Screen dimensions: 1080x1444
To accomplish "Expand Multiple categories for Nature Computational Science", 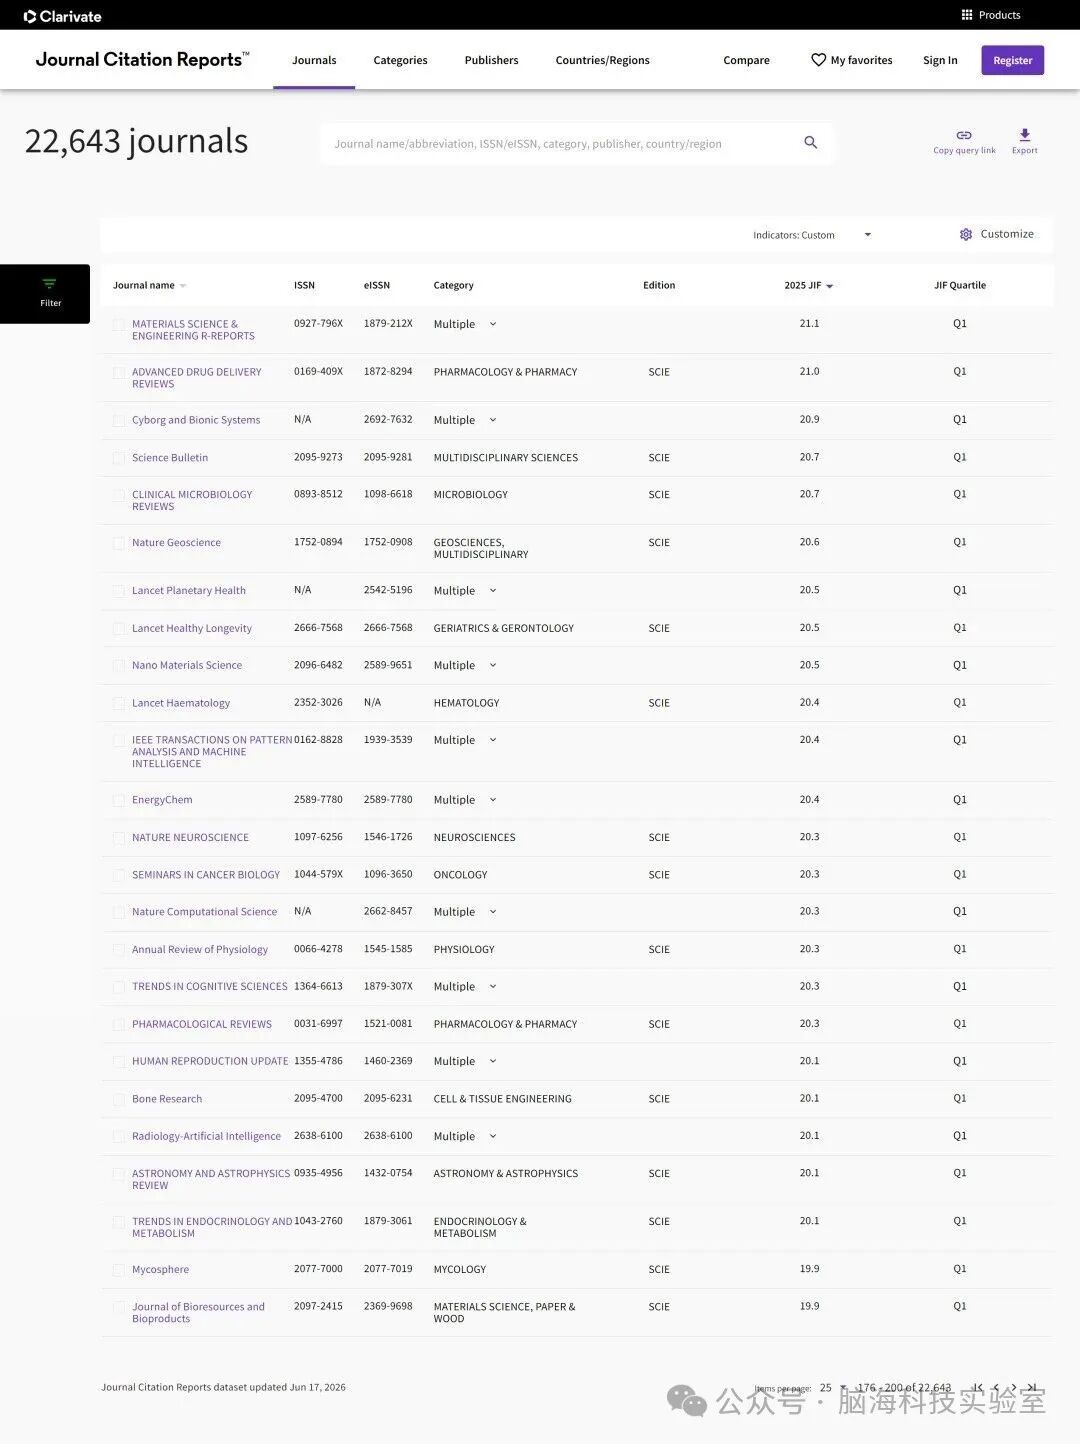I will point(493,912).
